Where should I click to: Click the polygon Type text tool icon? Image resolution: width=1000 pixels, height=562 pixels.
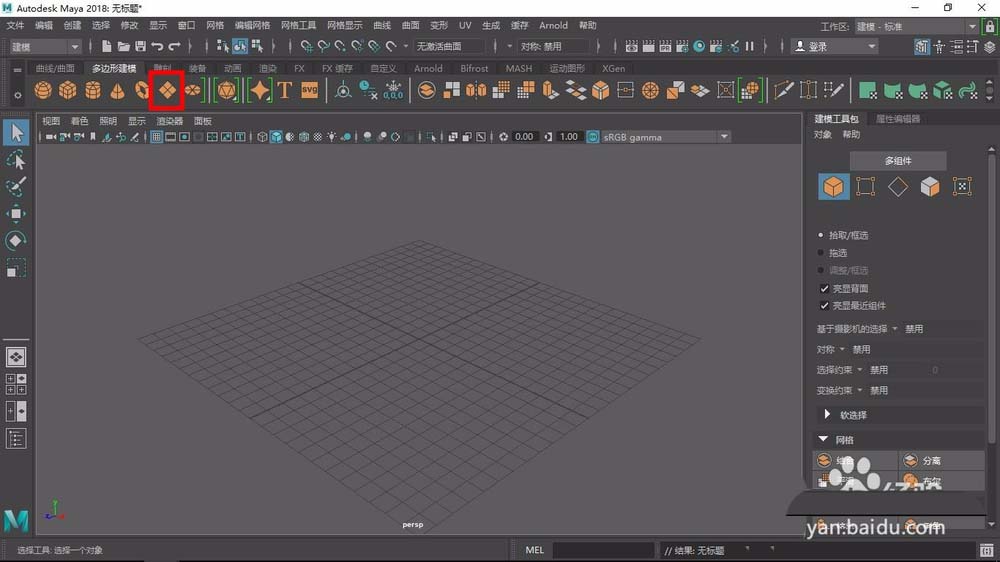pos(284,90)
